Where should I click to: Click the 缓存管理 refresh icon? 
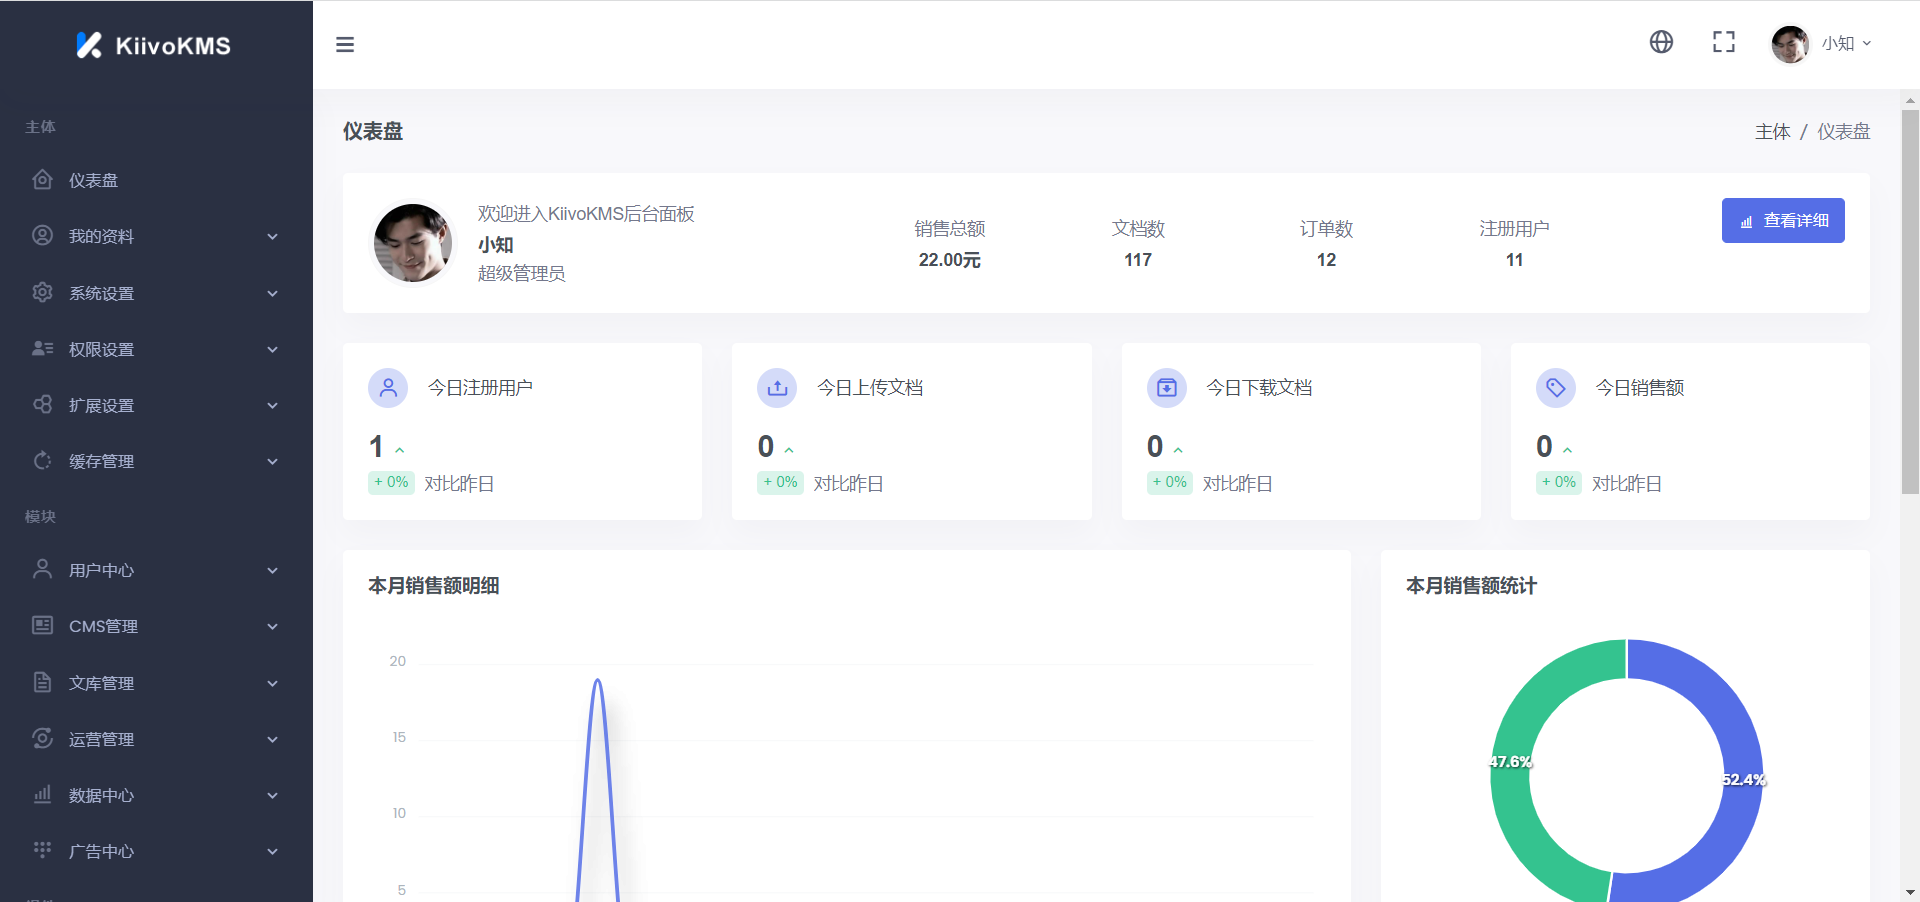(42, 460)
